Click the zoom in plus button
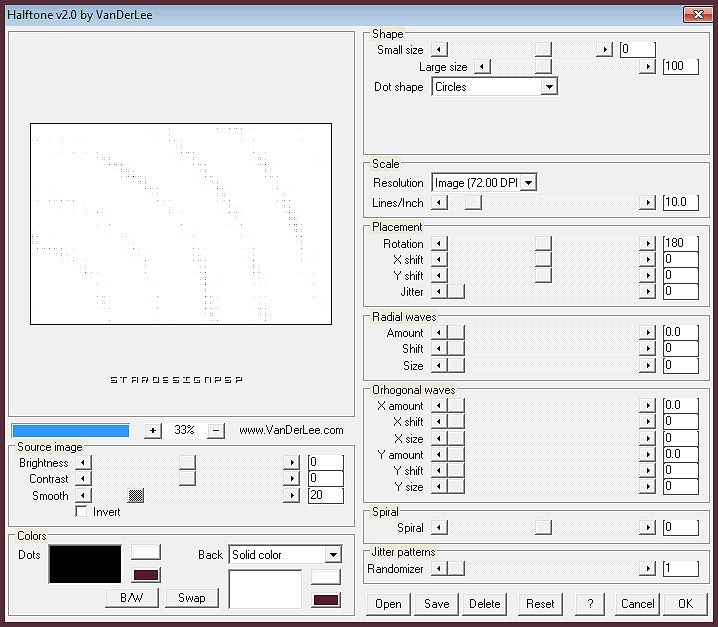This screenshot has width=718, height=627. 153,430
